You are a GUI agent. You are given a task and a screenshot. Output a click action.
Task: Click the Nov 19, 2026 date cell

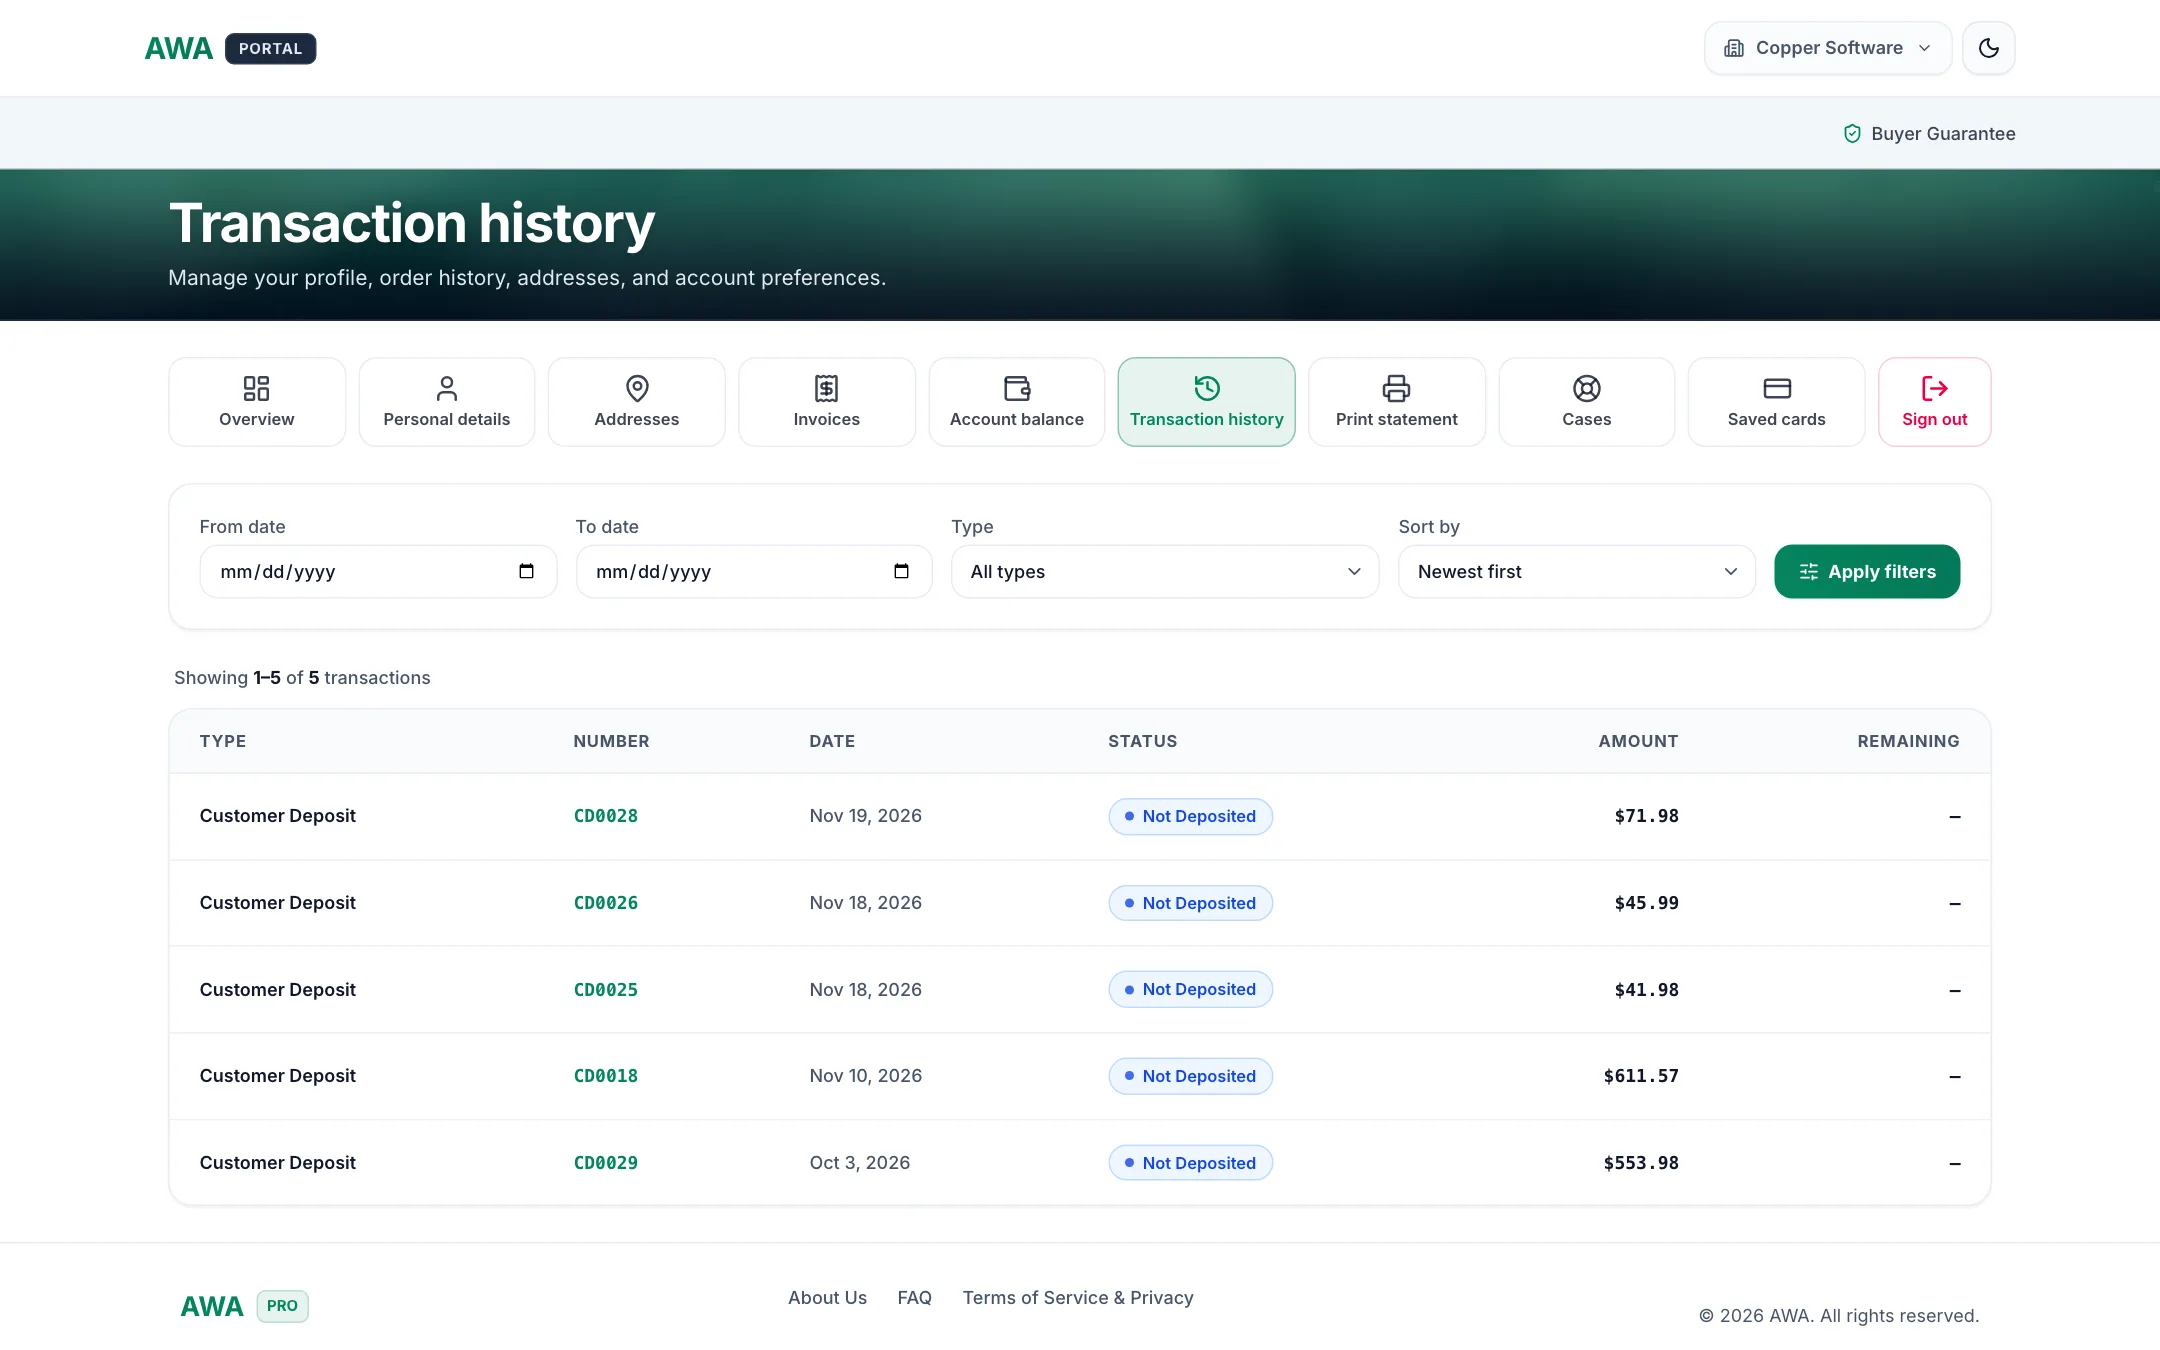tap(866, 816)
